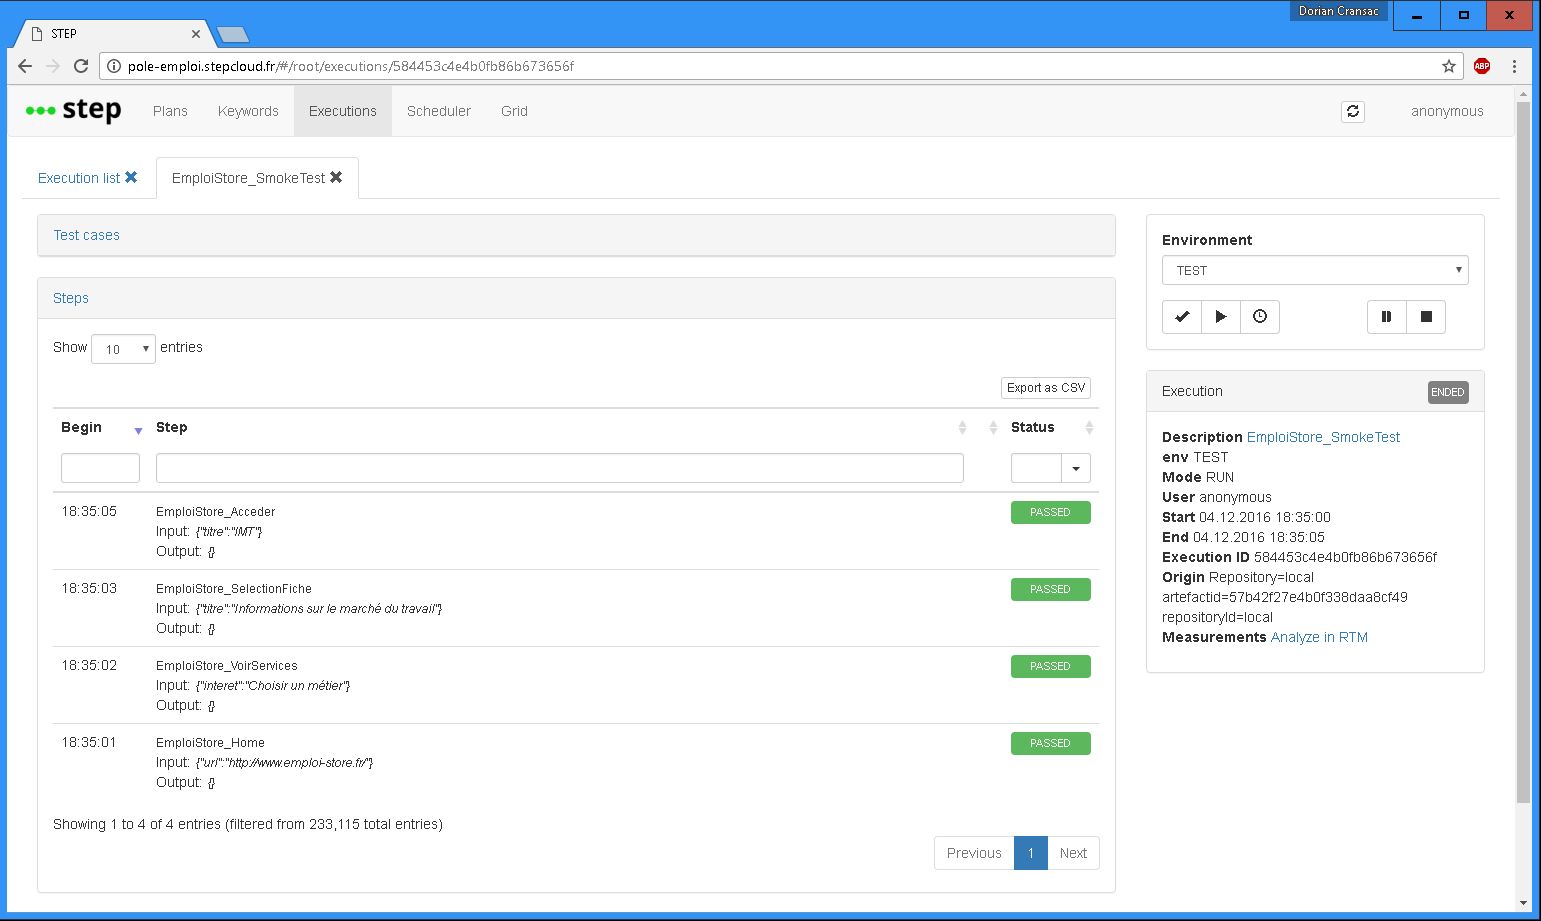
Task: Click the sort arrow on the Begin column
Action: click(137, 430)
